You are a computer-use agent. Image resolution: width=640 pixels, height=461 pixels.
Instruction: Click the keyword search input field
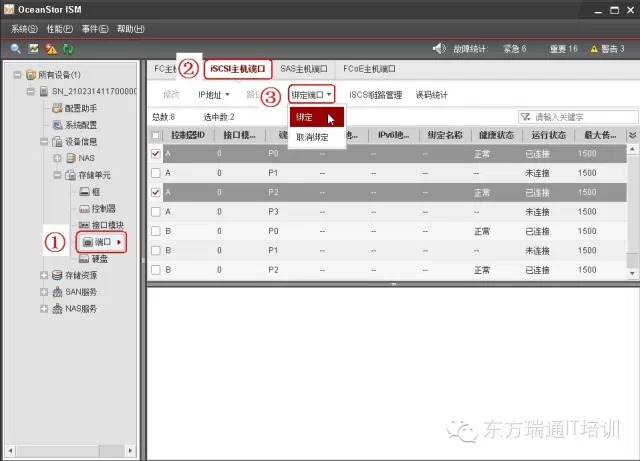click(578, 117)
